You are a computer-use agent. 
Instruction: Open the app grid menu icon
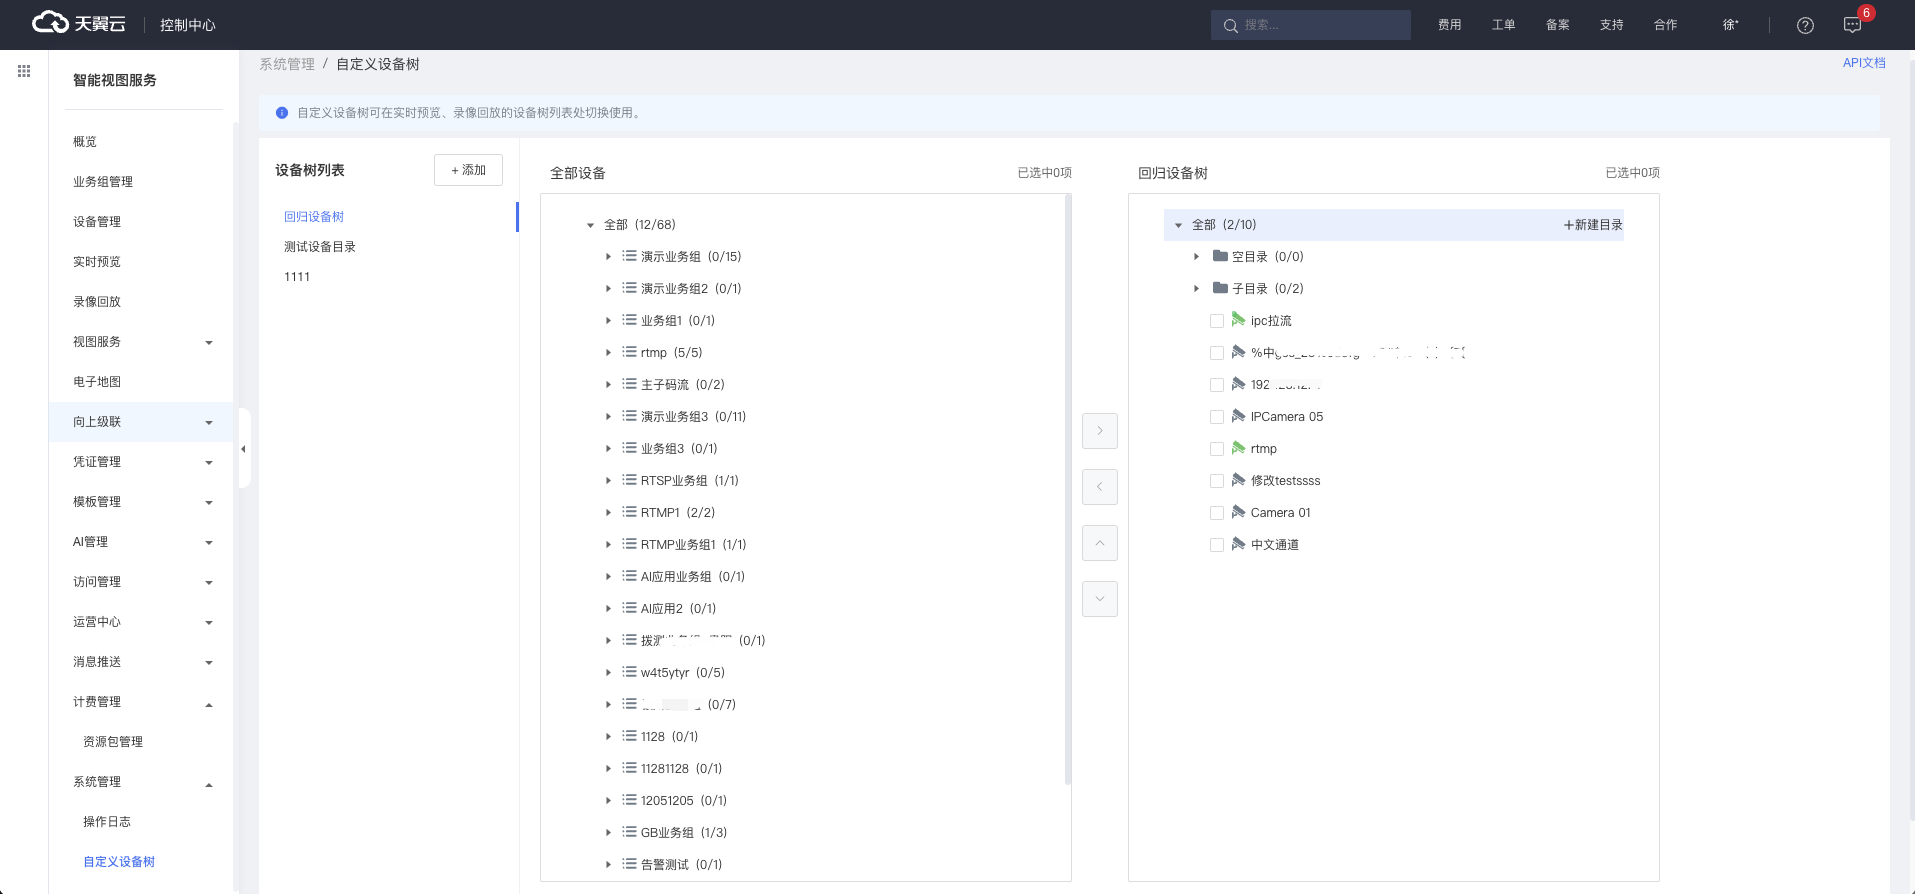coord(24,71)
